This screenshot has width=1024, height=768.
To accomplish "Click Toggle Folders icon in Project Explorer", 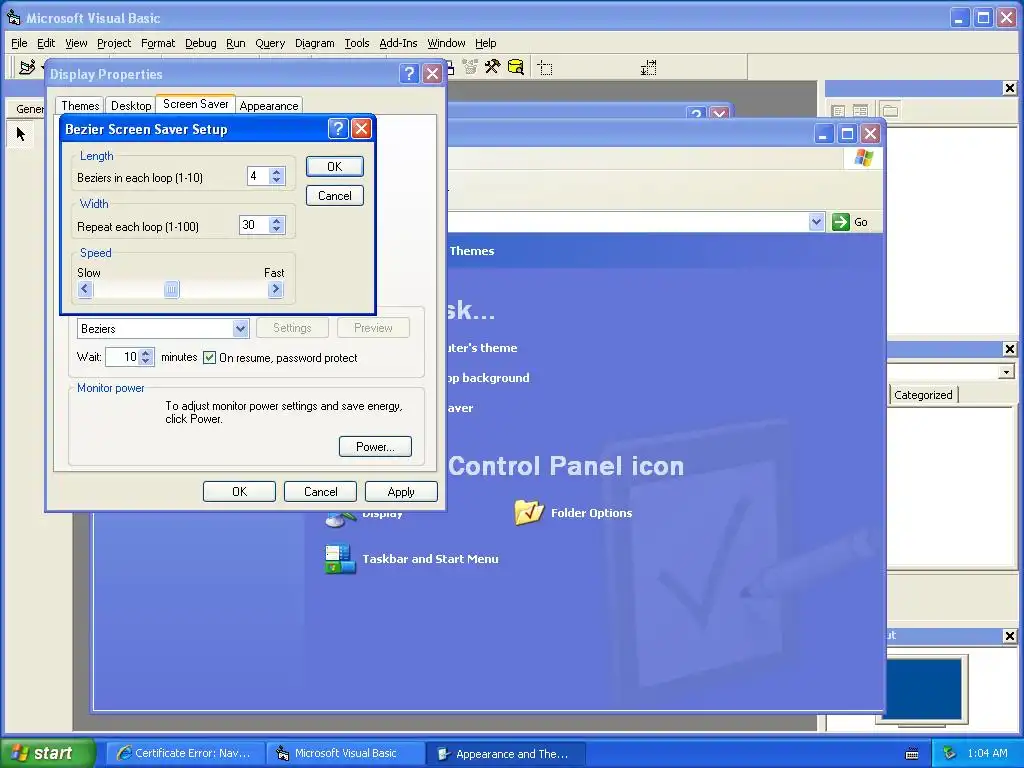I will point(889,111).
